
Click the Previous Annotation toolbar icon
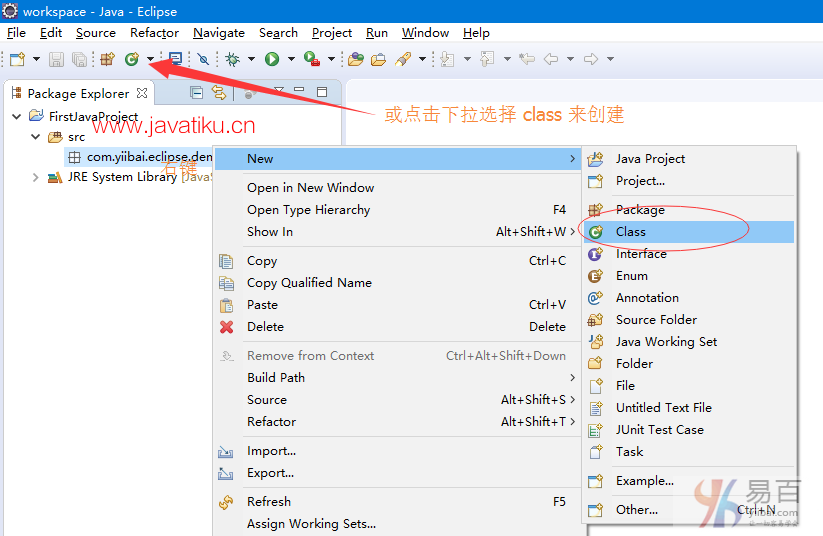(488, 59)
